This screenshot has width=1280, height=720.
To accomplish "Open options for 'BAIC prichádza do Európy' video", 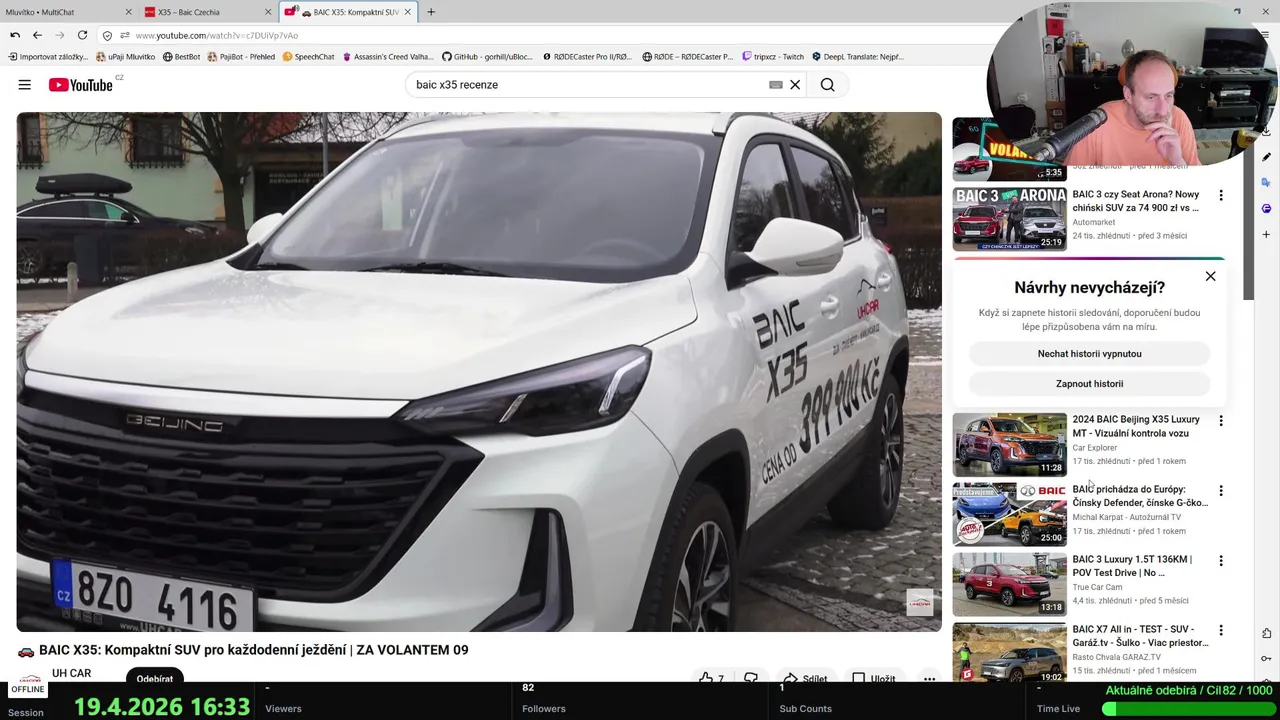I will (1220, 491).
